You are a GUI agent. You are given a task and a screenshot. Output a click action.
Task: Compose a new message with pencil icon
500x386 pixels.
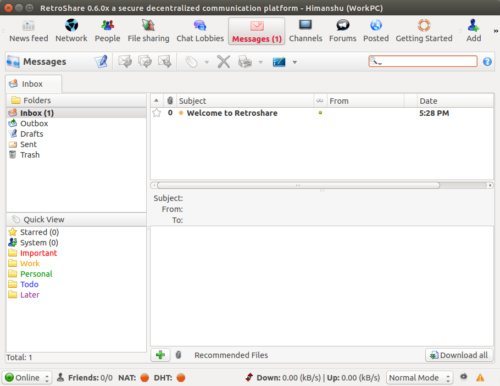(102, 62)
